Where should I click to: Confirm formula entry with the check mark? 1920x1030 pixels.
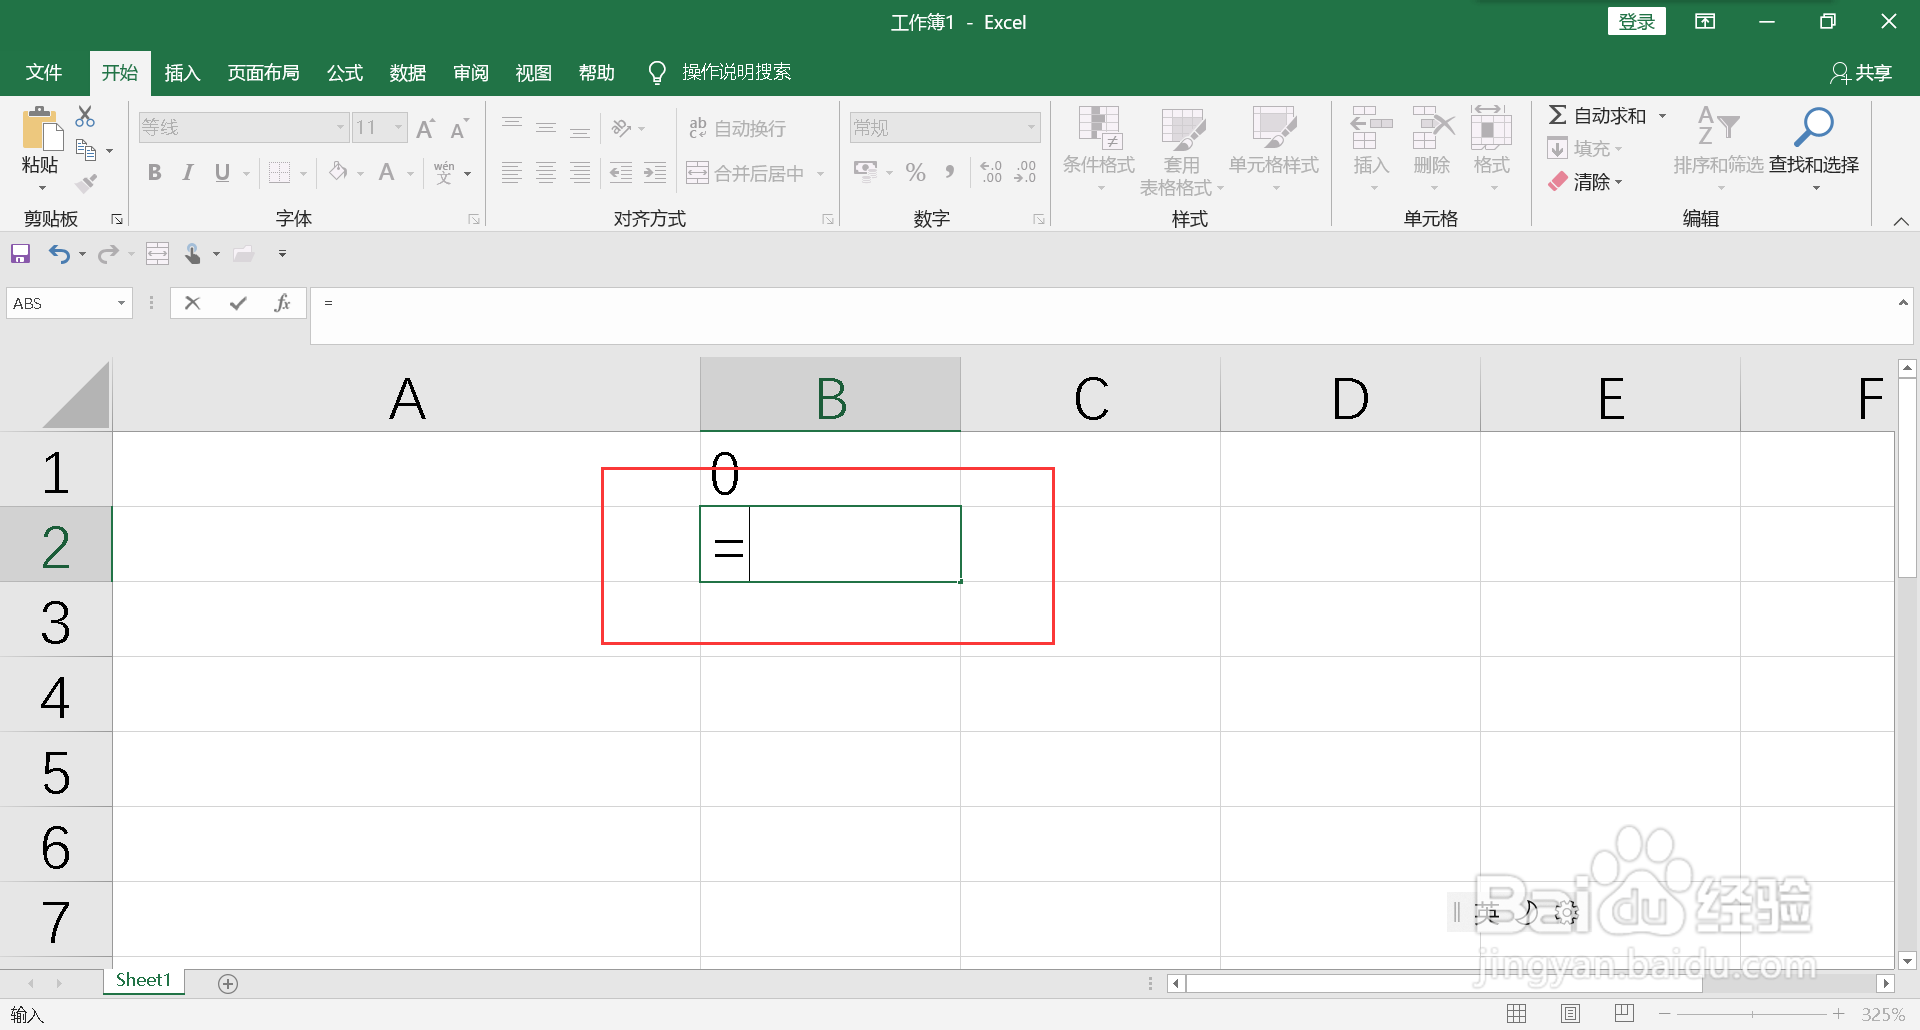click(x=237, y=302)
